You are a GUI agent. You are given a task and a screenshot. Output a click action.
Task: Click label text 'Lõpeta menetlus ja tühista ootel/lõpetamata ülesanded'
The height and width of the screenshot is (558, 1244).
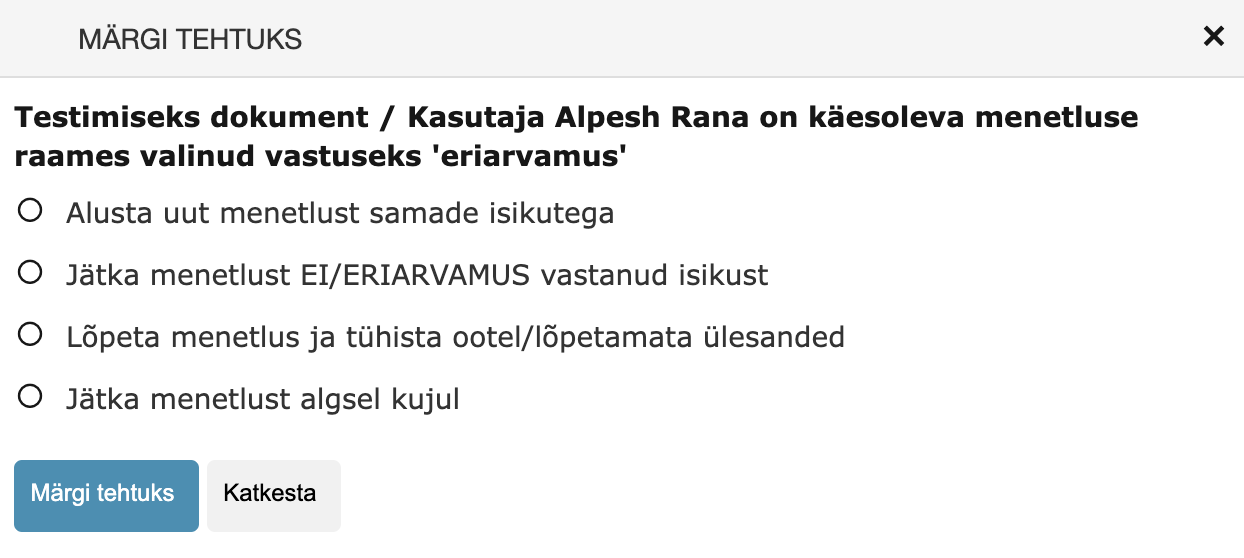coord(456,338)
